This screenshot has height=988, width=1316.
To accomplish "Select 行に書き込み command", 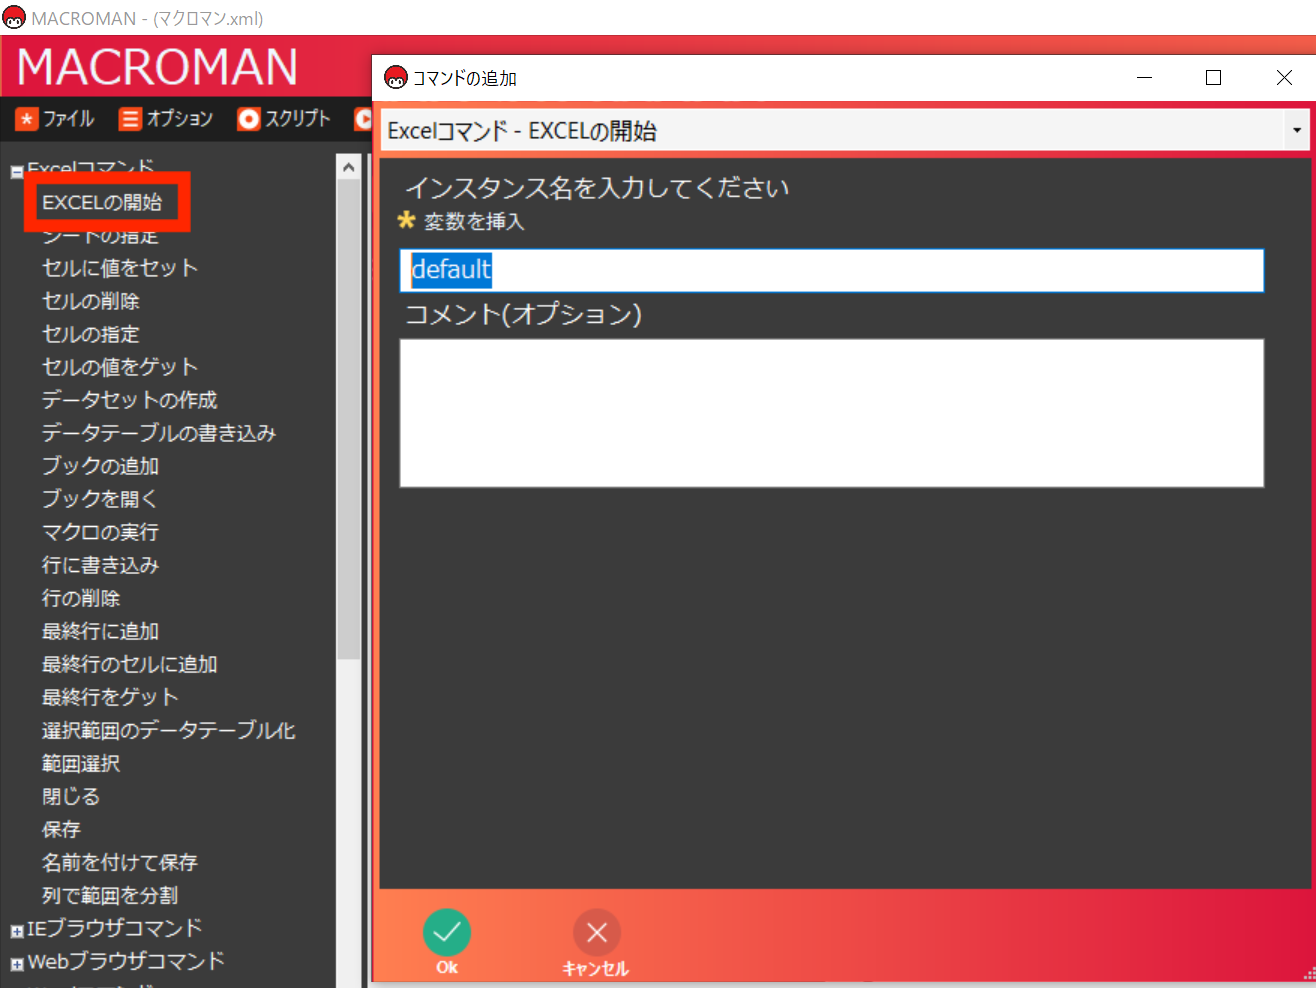I will pos(101,565).
